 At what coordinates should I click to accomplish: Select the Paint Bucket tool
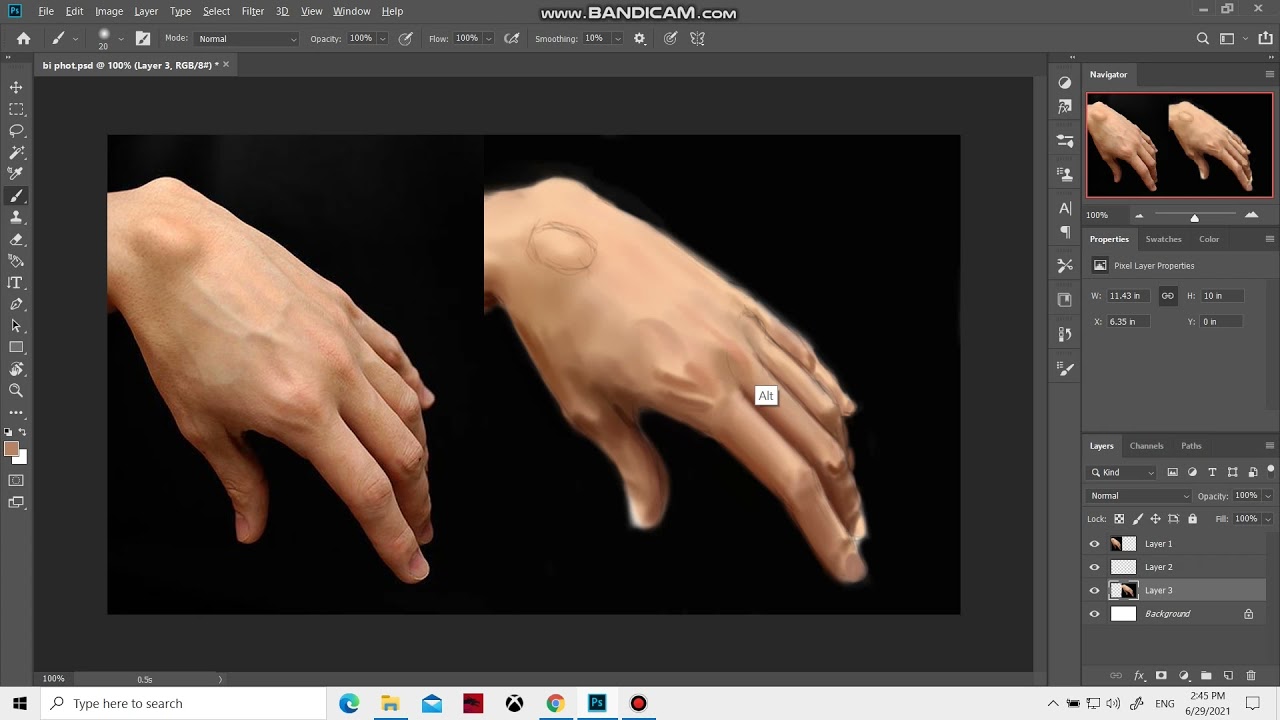[16, 261]
